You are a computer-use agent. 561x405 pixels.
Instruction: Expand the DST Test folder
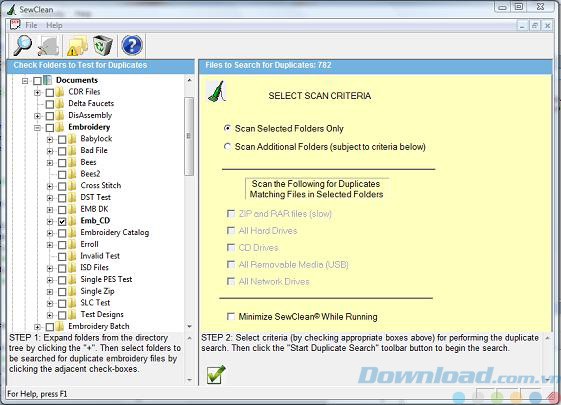coord(50,198)
